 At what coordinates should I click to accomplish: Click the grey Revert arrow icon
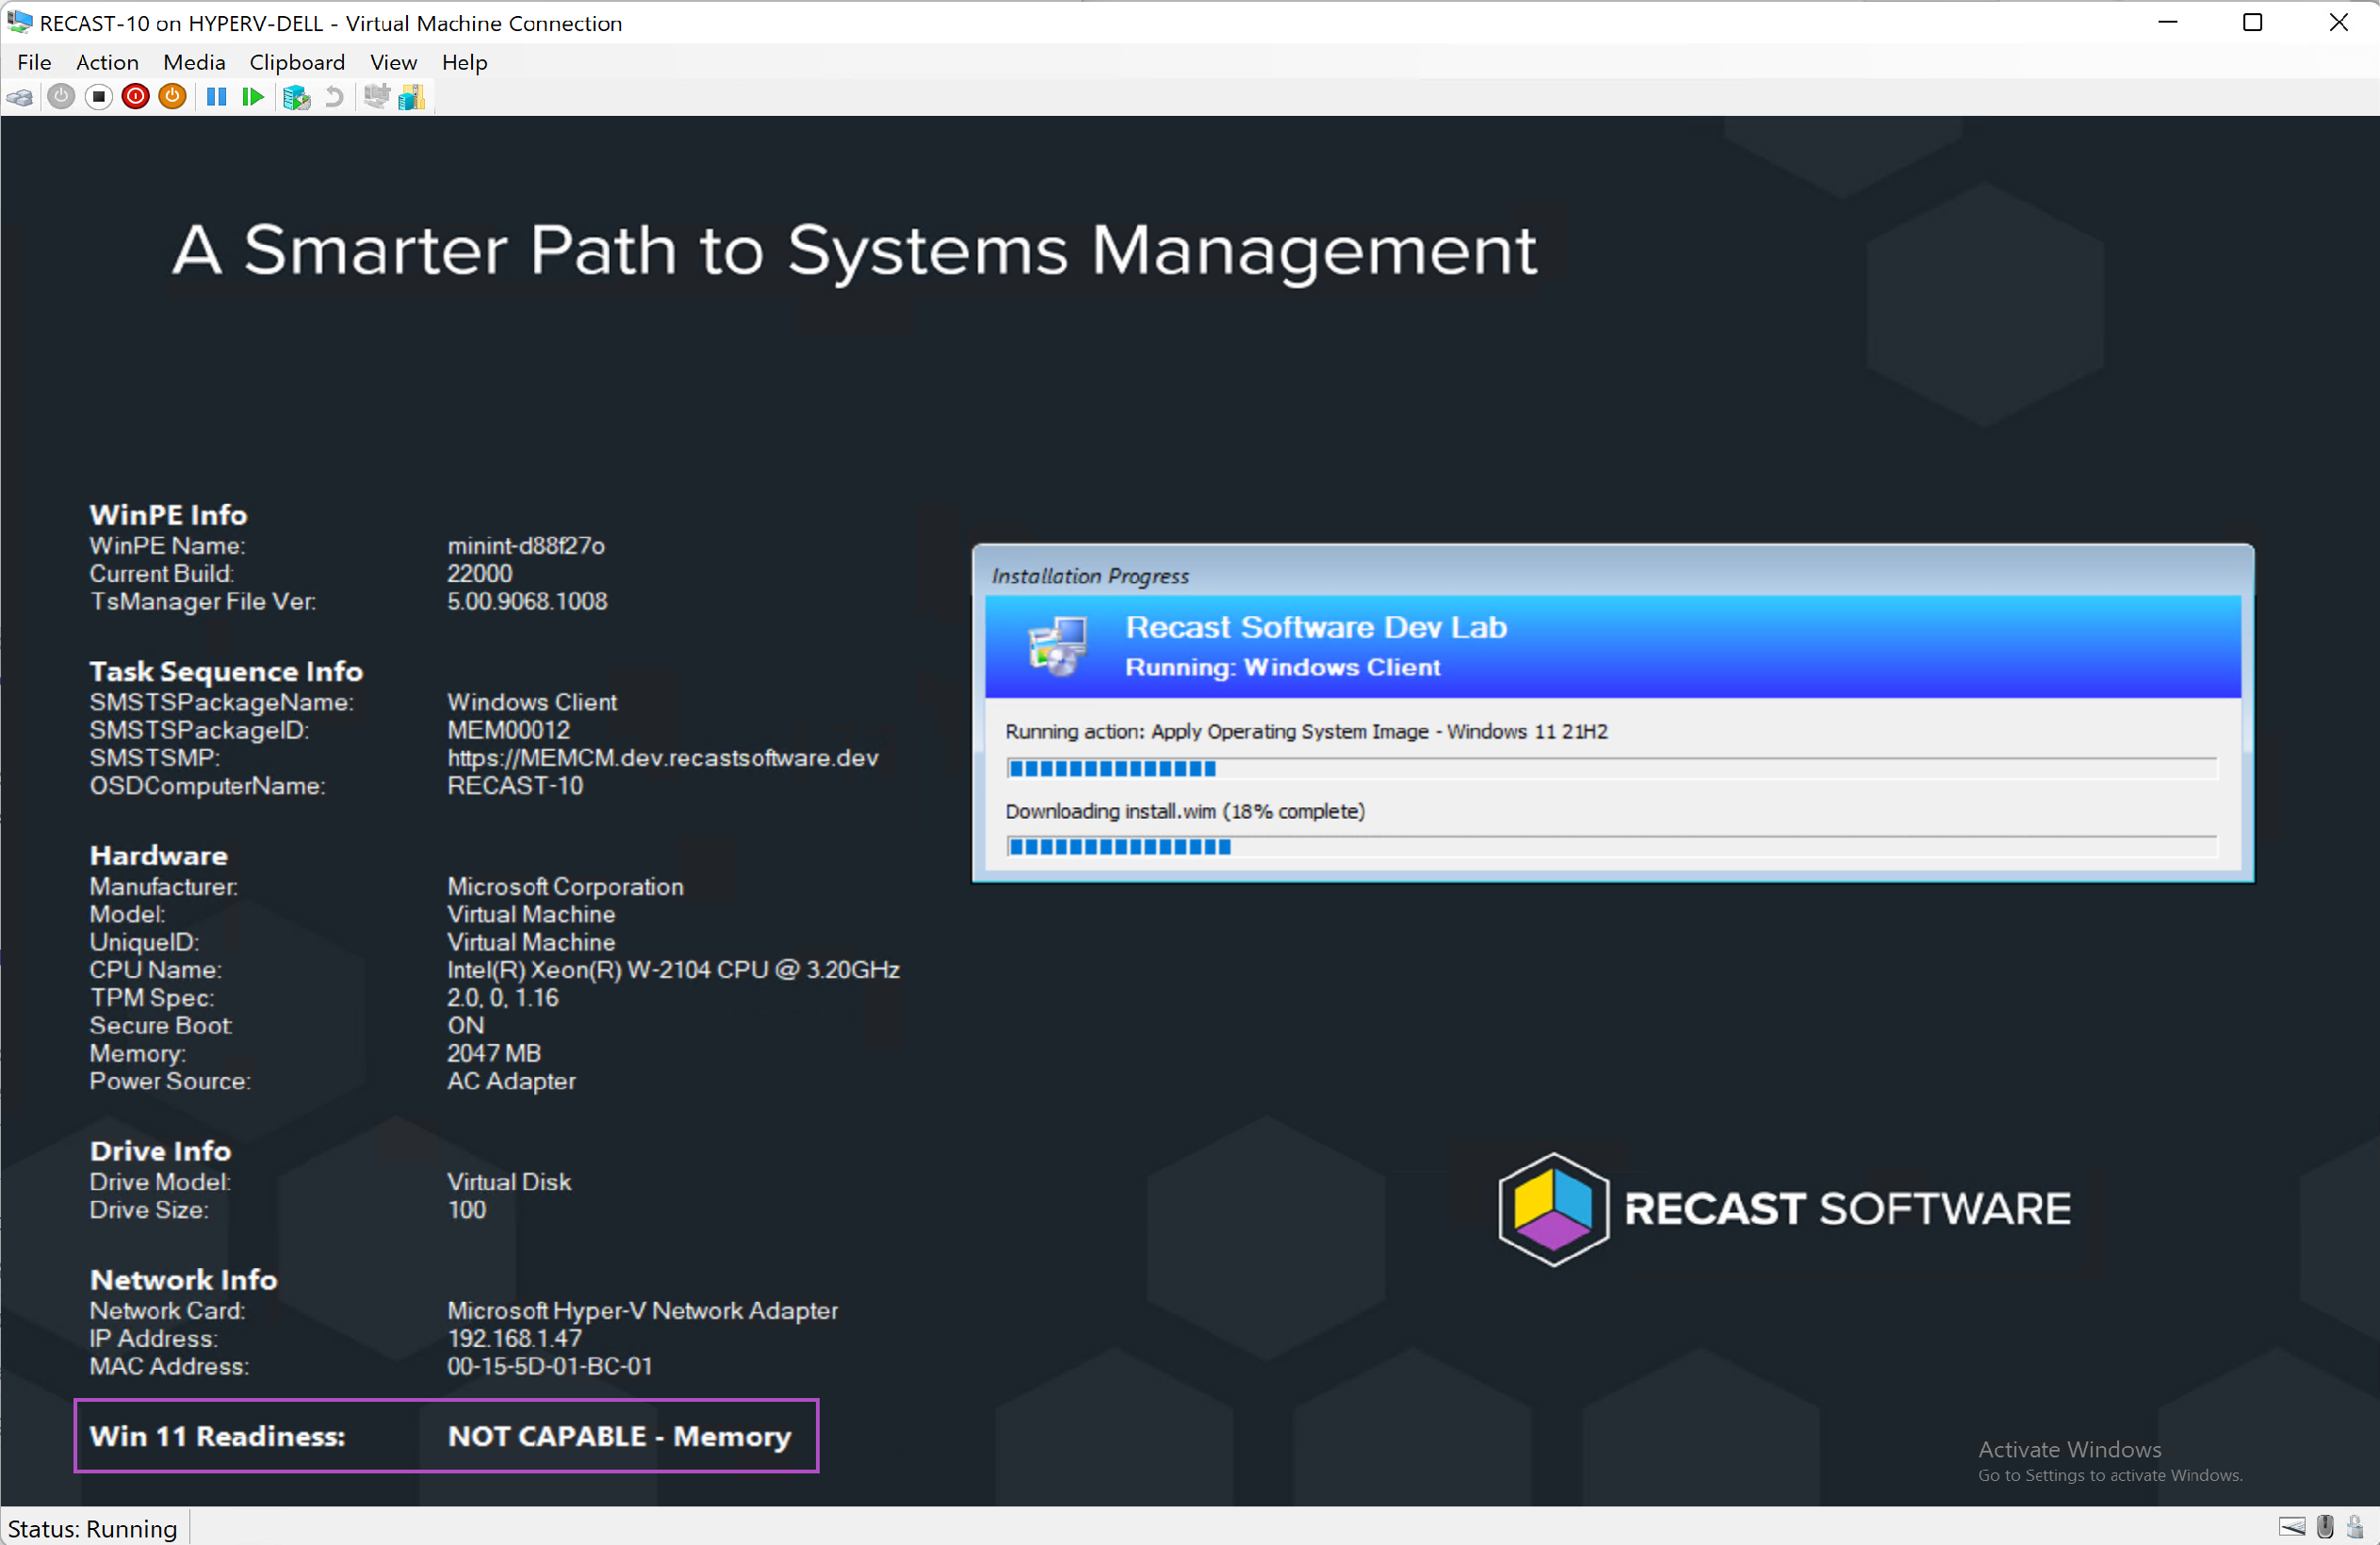pos(335,97)
